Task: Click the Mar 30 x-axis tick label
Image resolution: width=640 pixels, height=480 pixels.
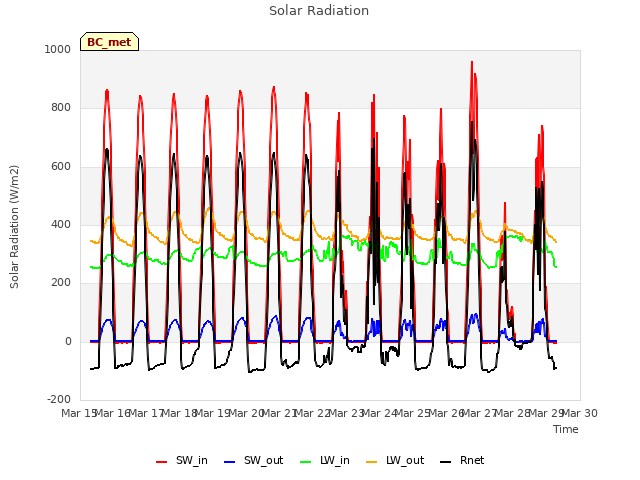Action: tap(580, 413)
